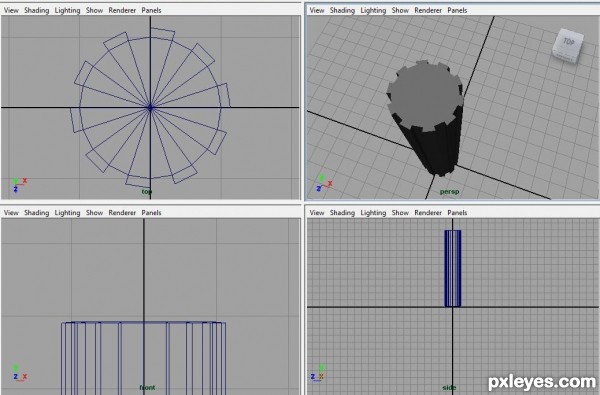Image resolution: width=600 pixels, height=395 pixels.
Task: Click the axis gizmo in perspective viewport
Action: click(x=324, y=183)
